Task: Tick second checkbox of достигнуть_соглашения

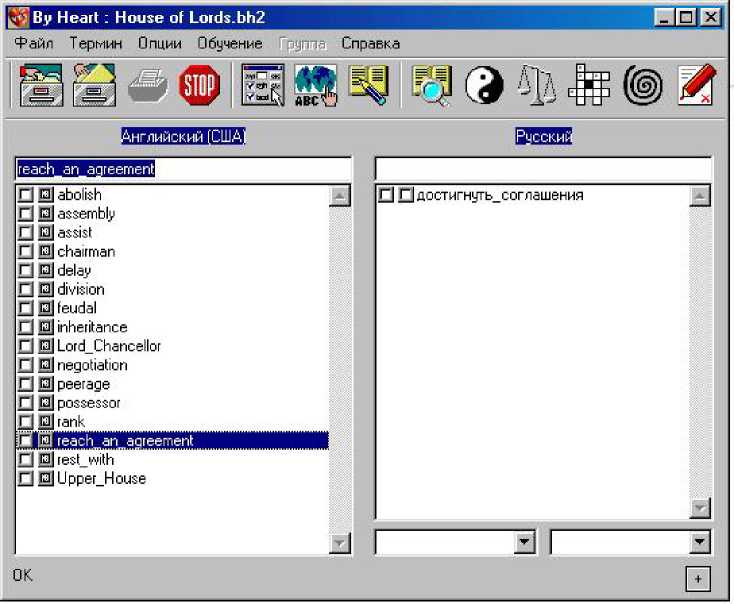Action: click(406, 195)
